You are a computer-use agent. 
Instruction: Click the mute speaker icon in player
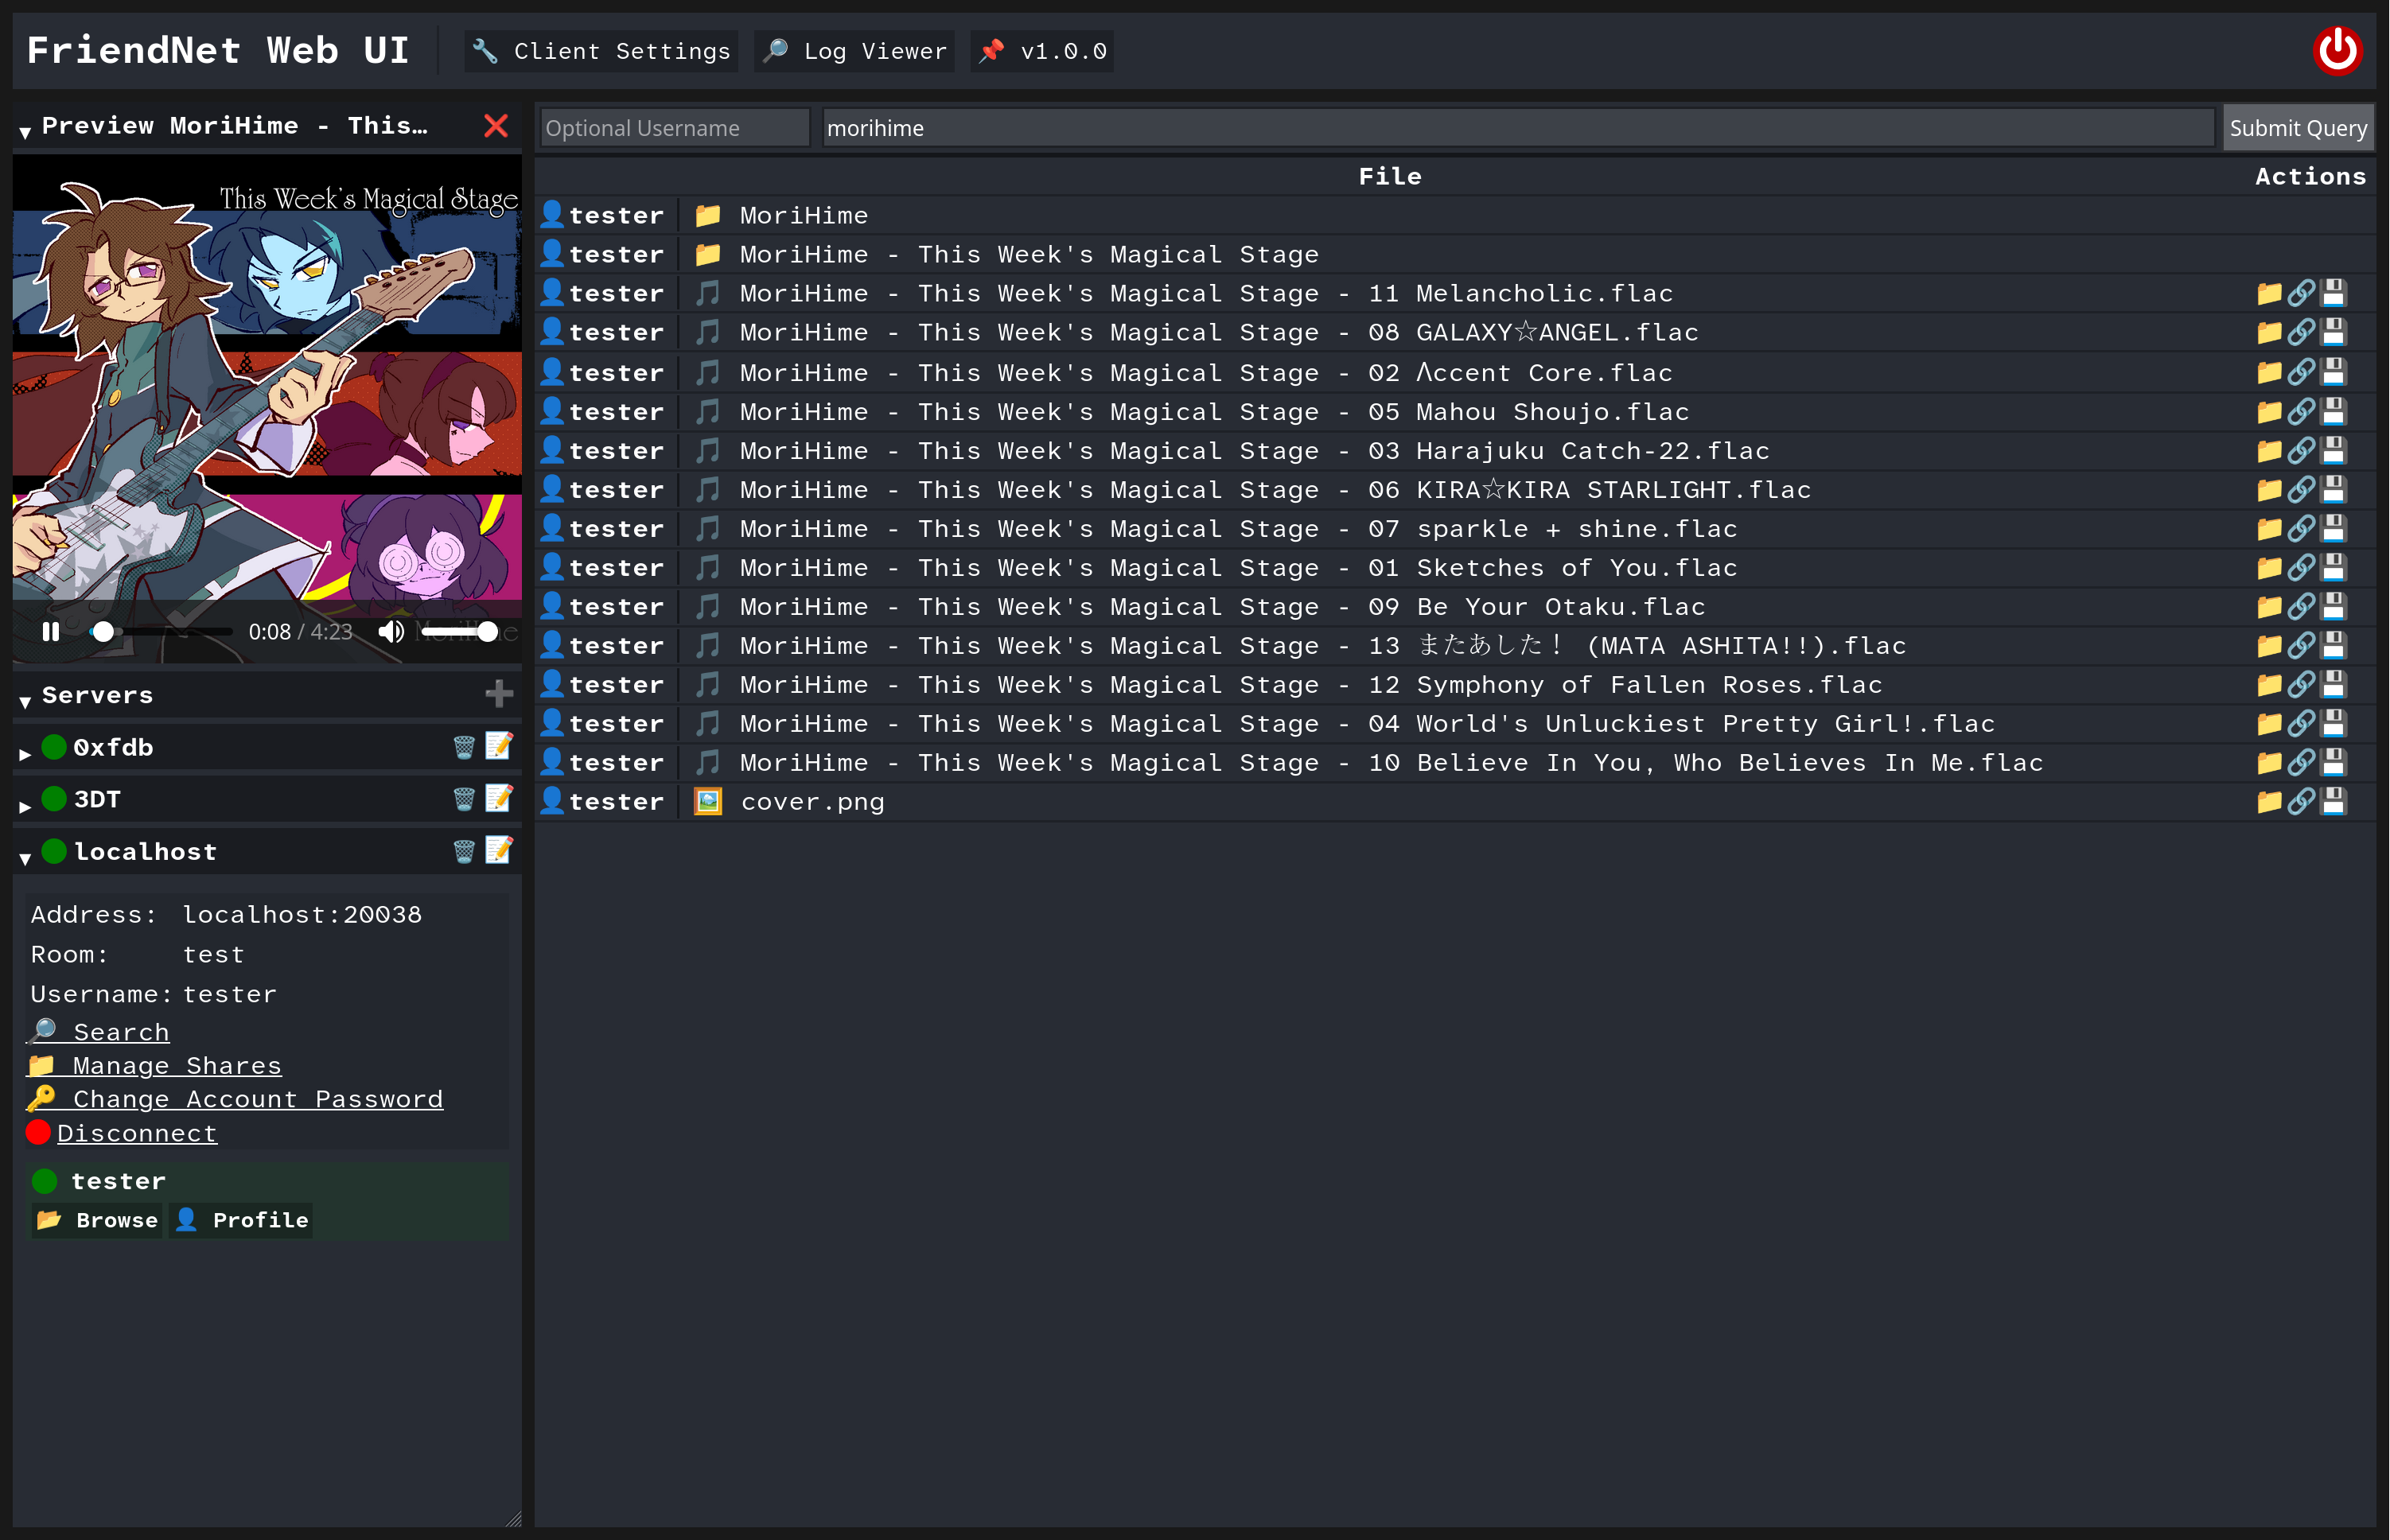pyautogui.click(x=391, y=631)
